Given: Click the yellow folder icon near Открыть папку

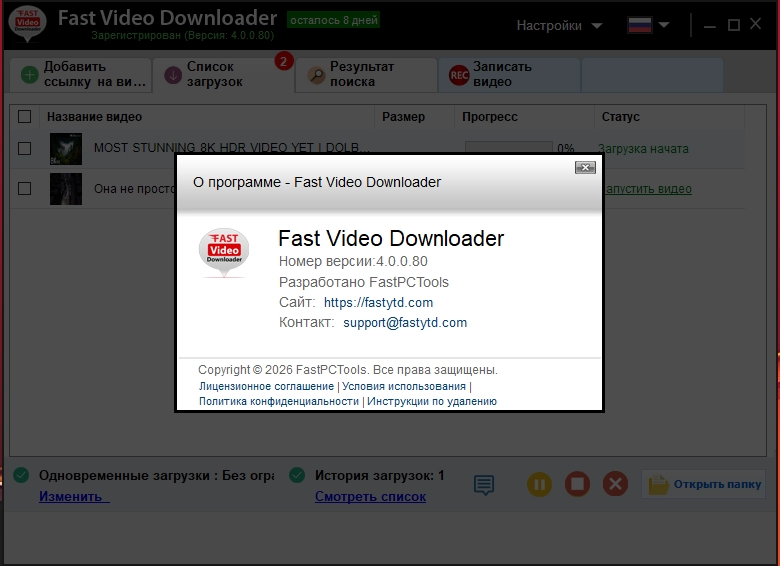Looking at the screenshot, I should [x=658, y=485].
